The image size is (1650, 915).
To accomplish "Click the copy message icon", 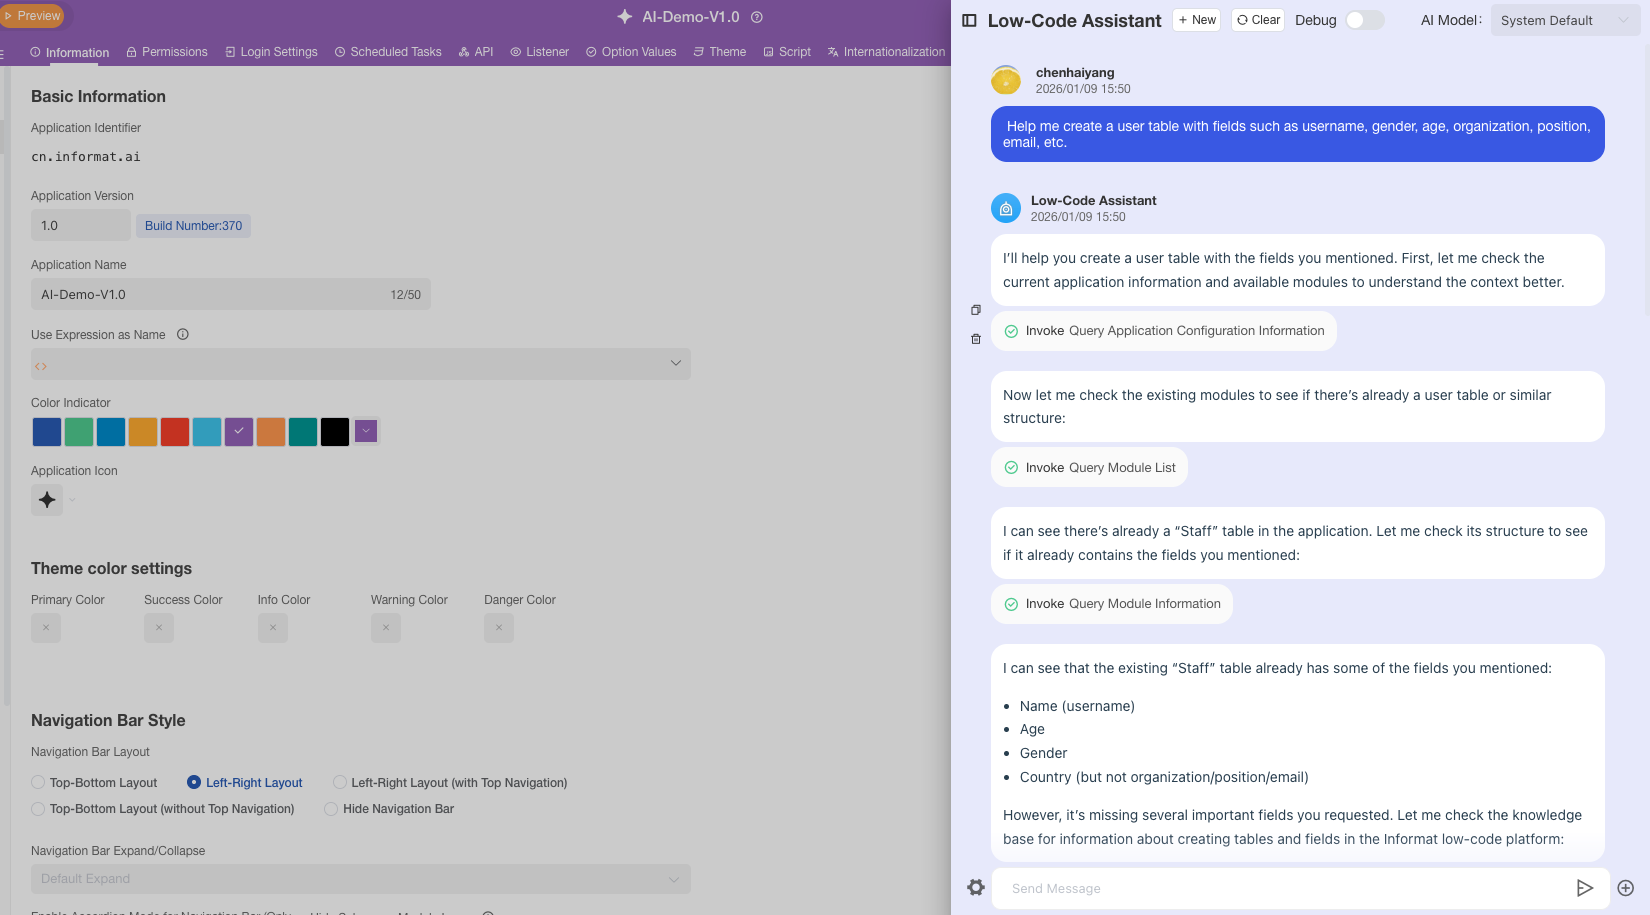I will click(976, 310).
